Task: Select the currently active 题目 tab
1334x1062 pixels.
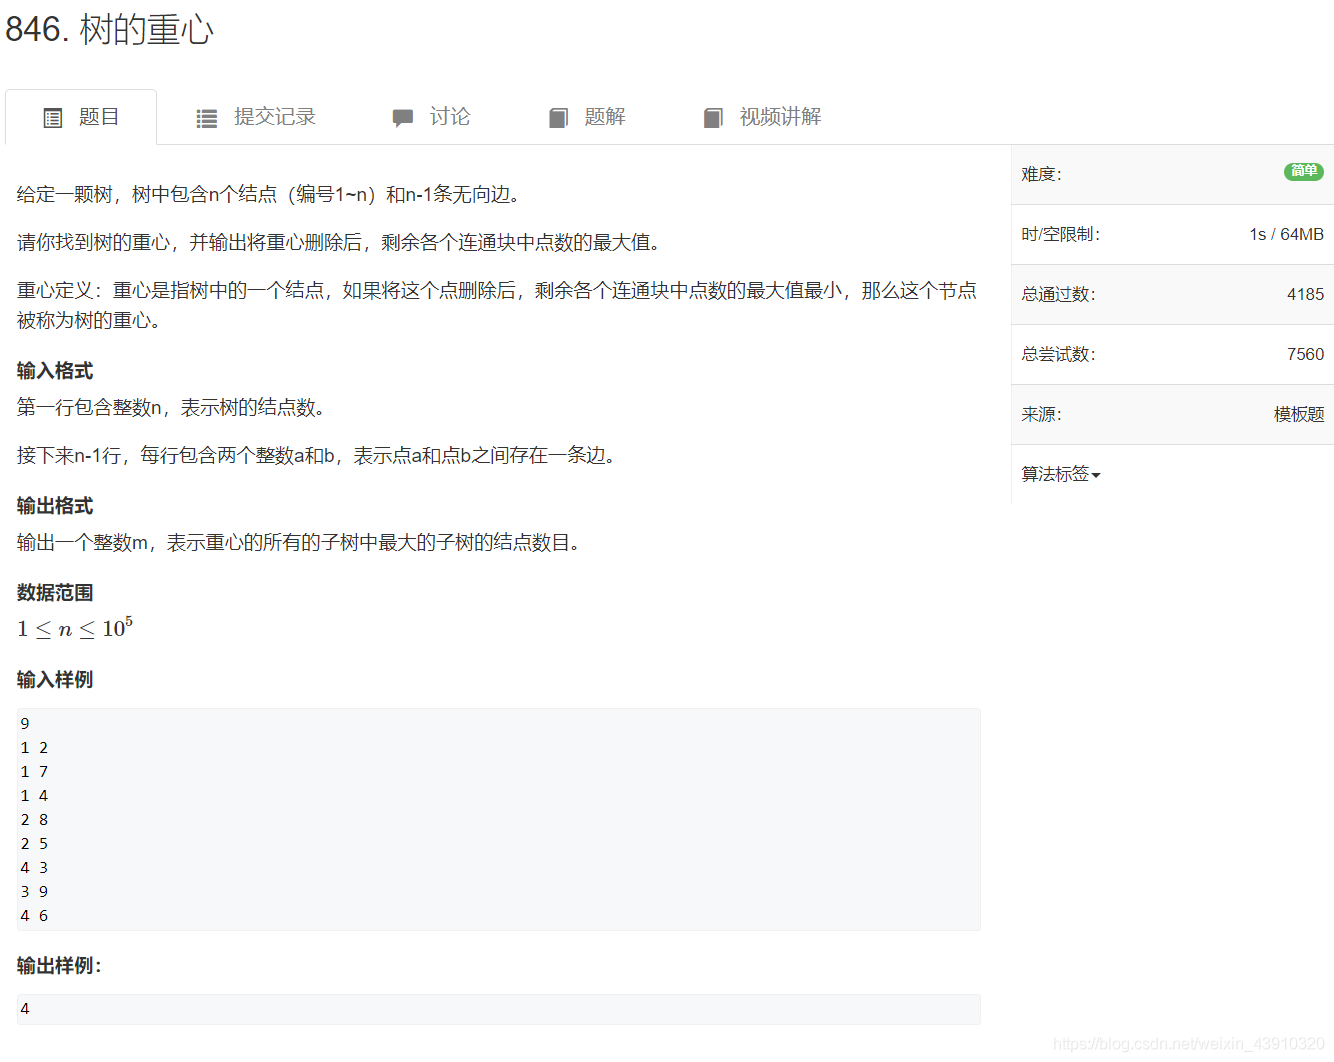Action: tap(98, 117)
